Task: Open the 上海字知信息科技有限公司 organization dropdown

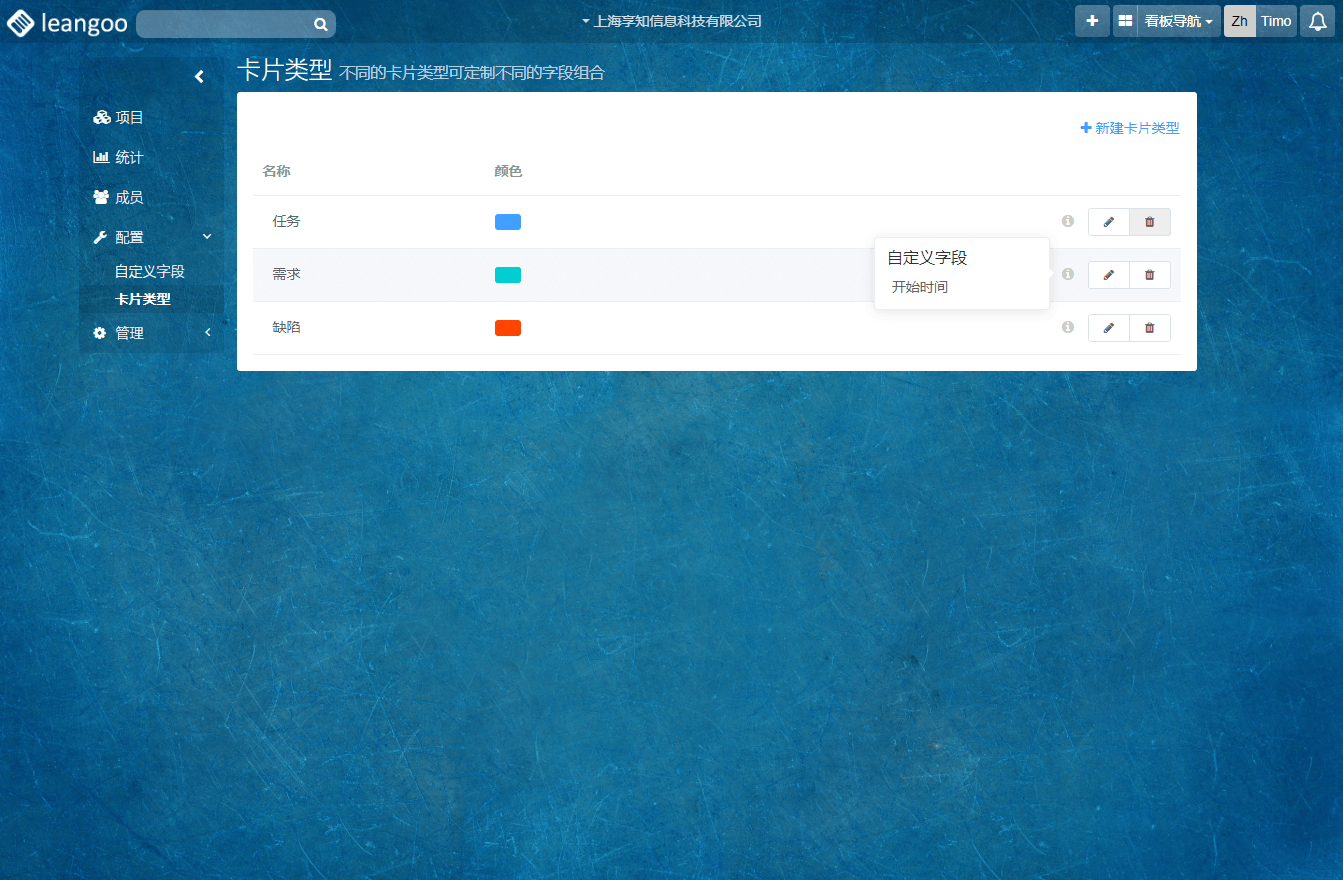Action: coord(671,21)
